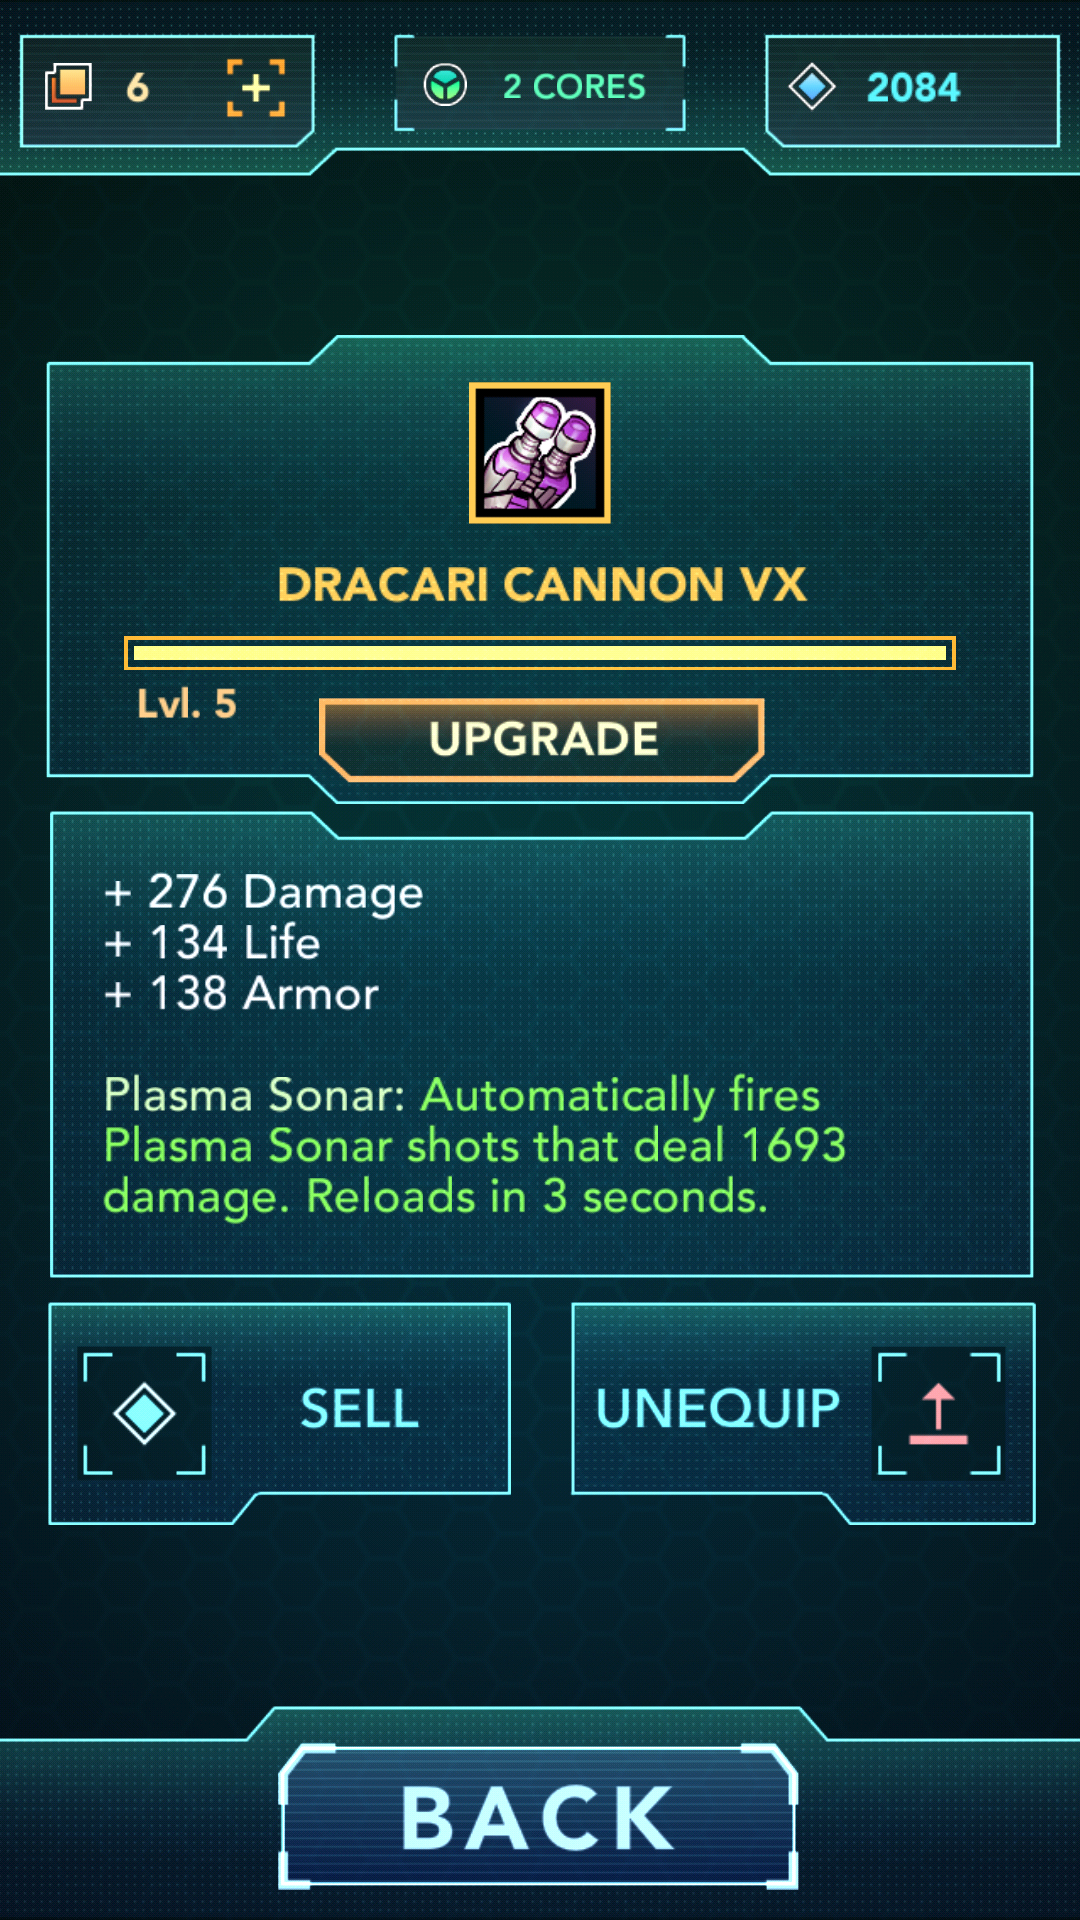Image resolution: width=1080 pixels, height=1920 pixels.
Task: Tap the DRACARI CANNON VX title
Action: pos(542,585)
